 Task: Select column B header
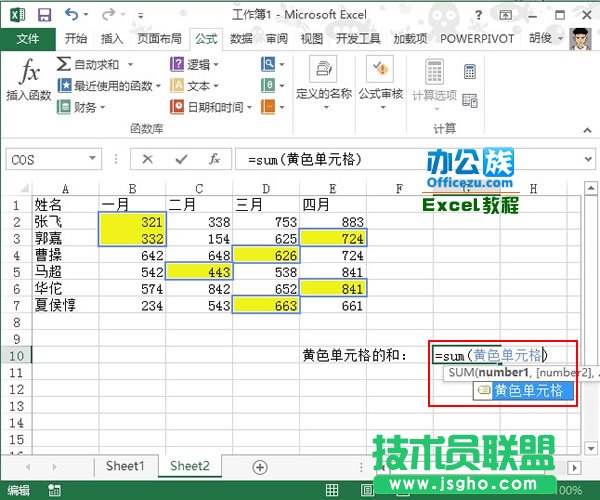click(x=132, y=189)
